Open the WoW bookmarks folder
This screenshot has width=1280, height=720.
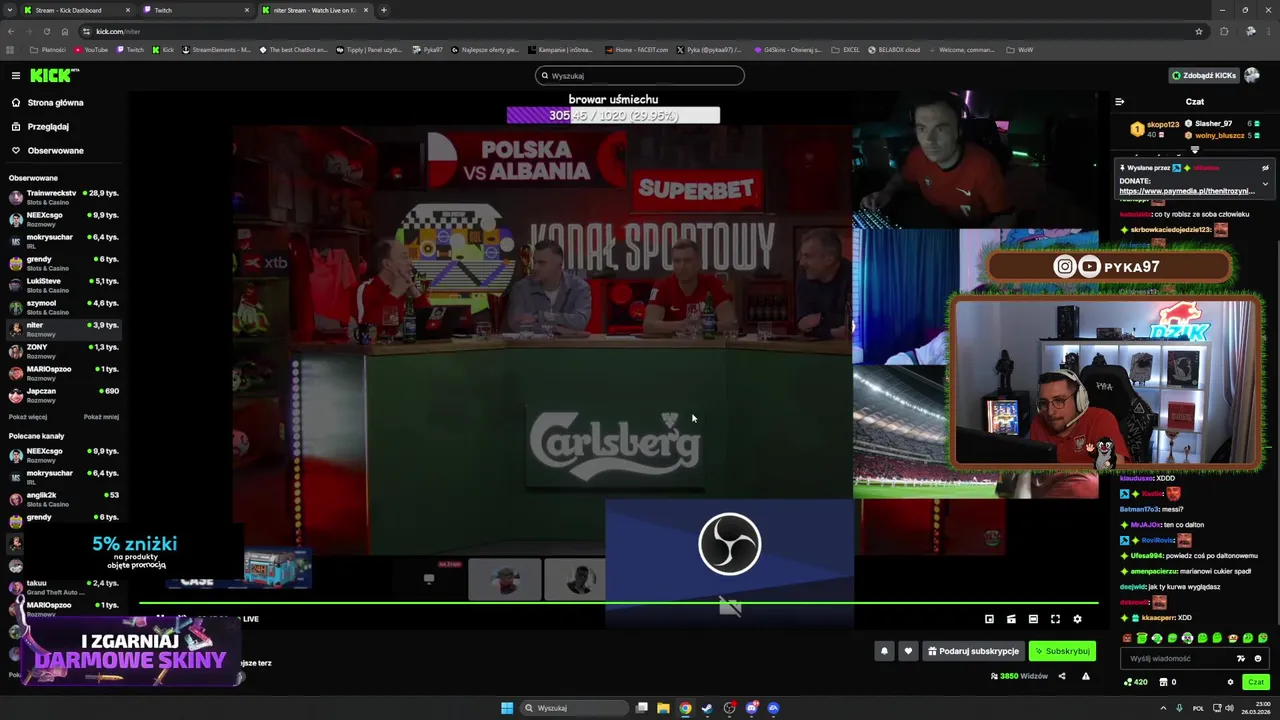[x=1020, y=50]
